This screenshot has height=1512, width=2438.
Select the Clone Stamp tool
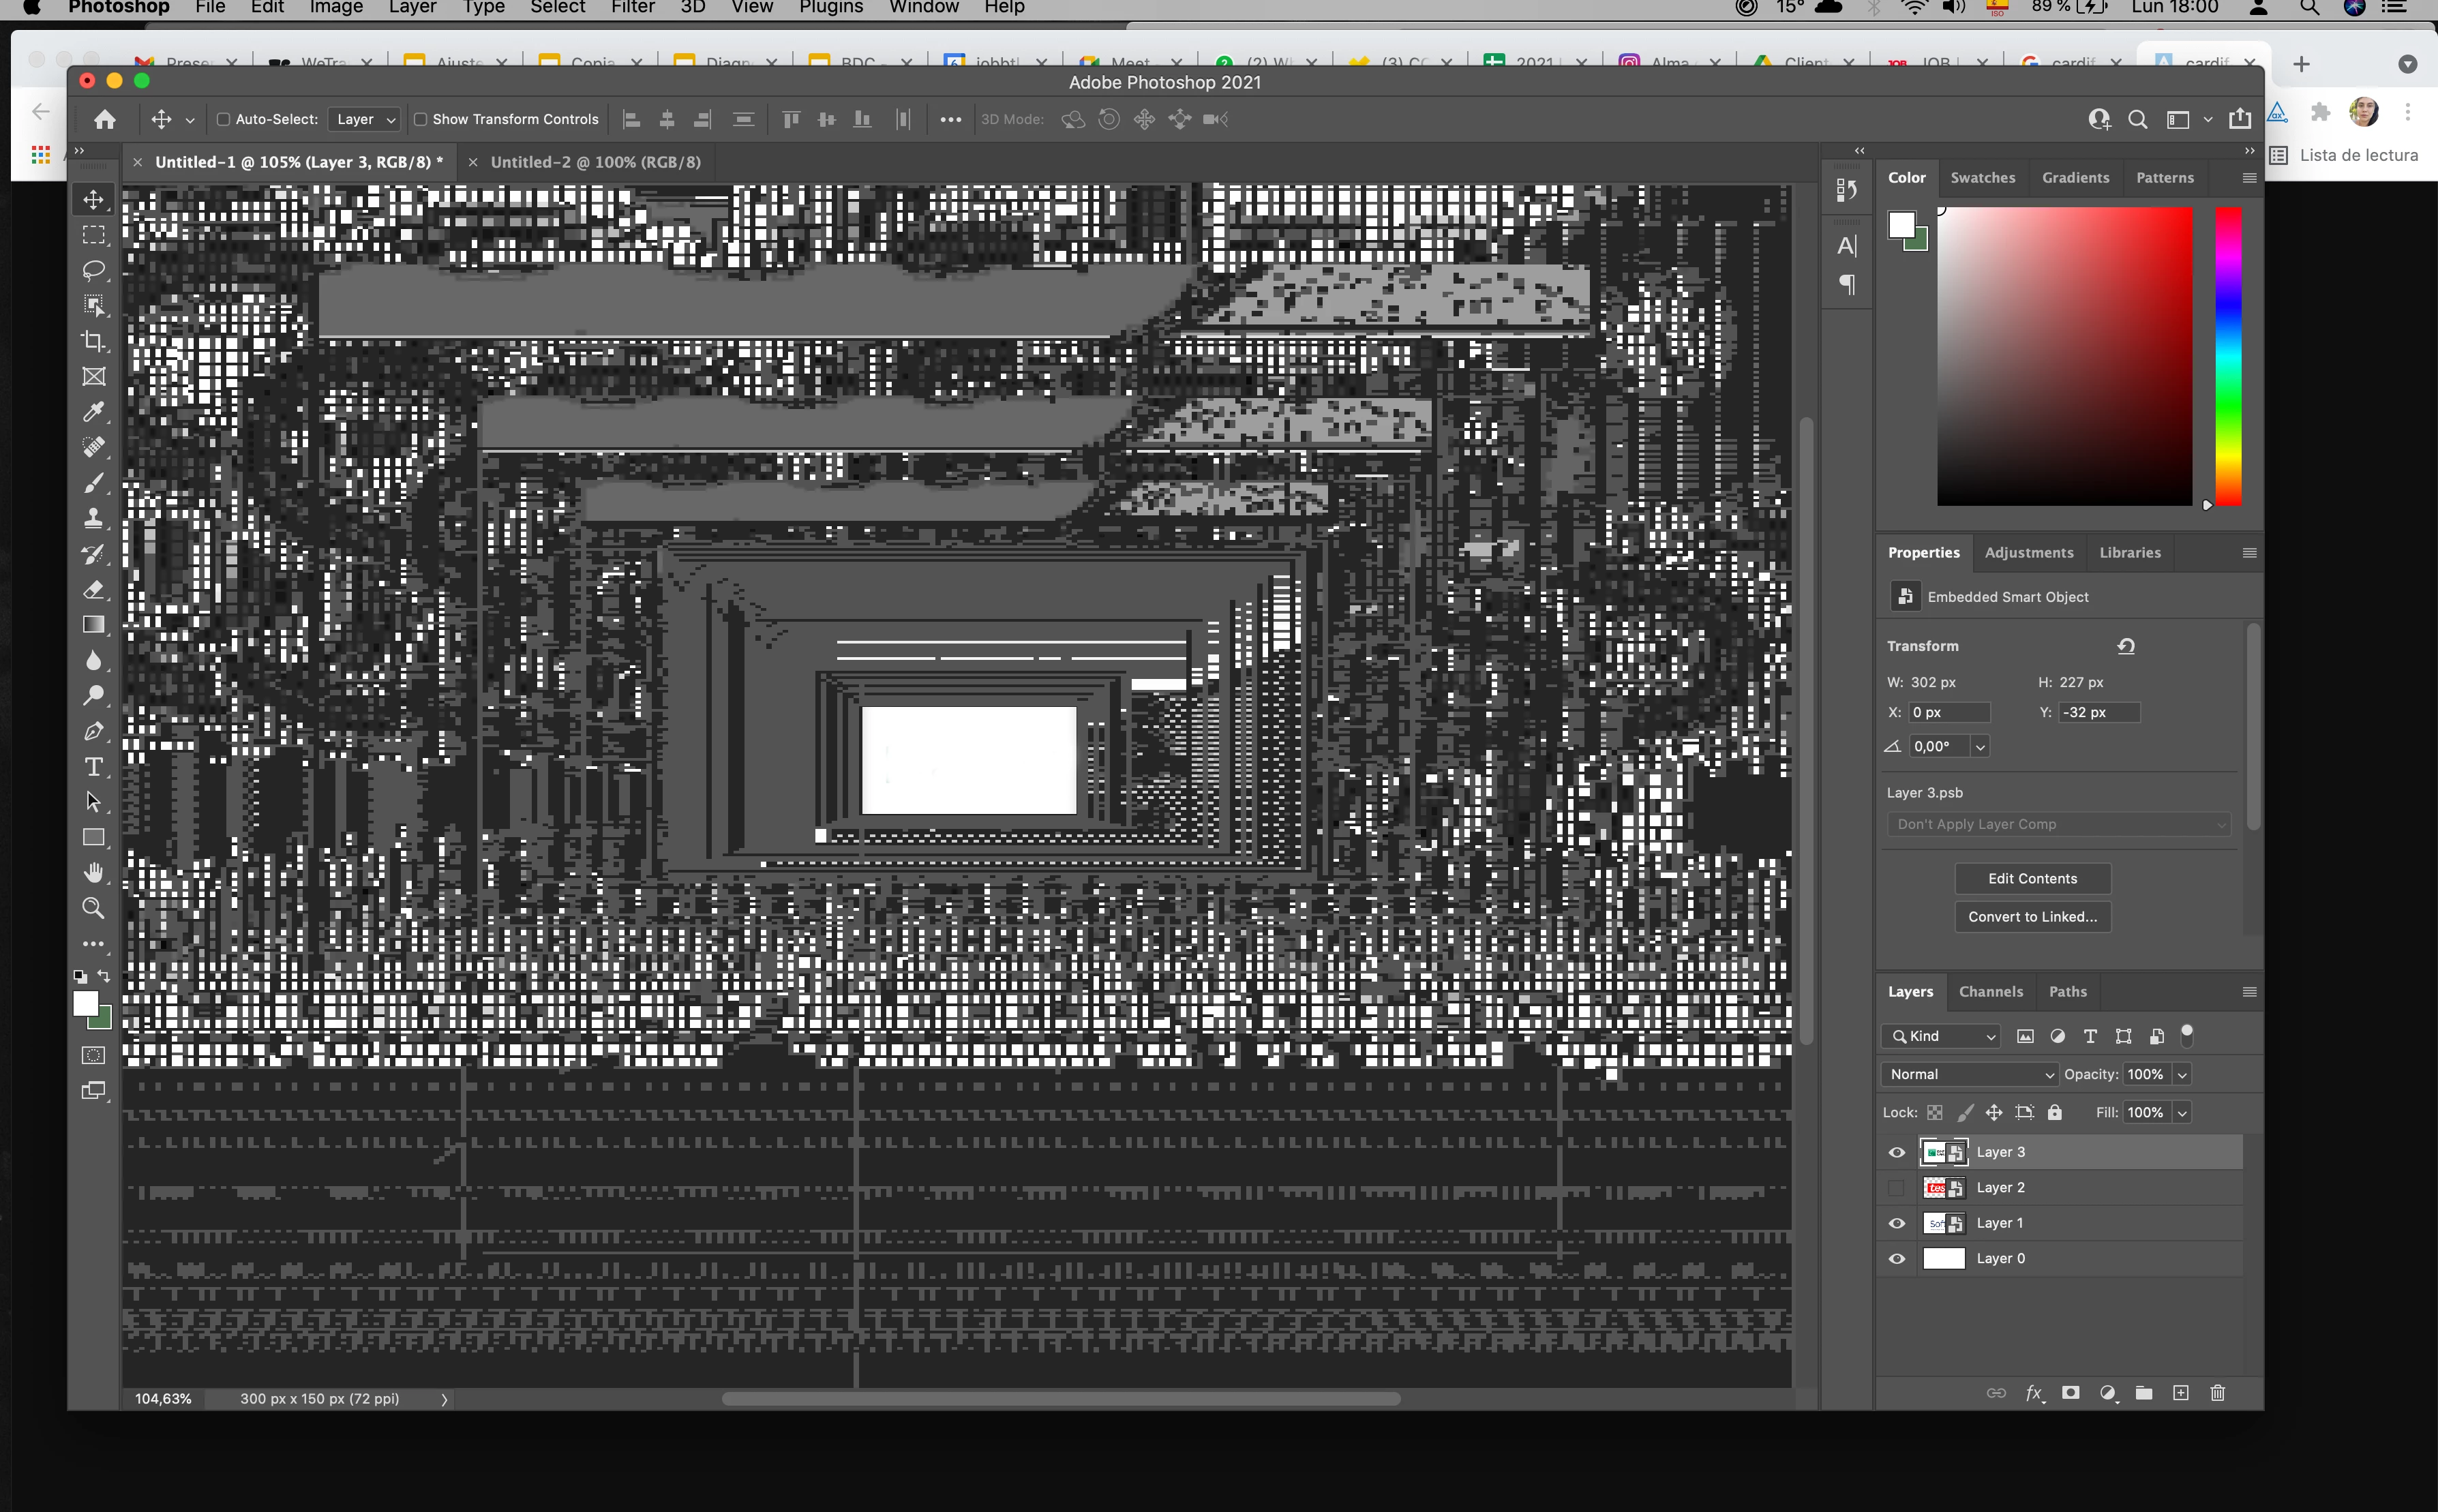point(93,518)
